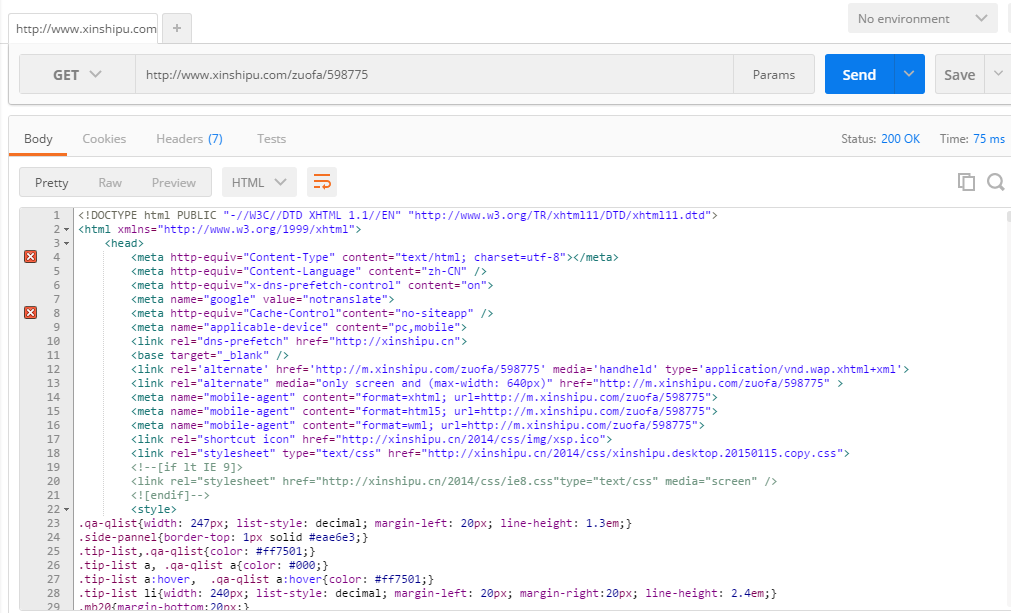Click the blue Send button
The height and width of the screenshot is (613, 1011).
859,75
